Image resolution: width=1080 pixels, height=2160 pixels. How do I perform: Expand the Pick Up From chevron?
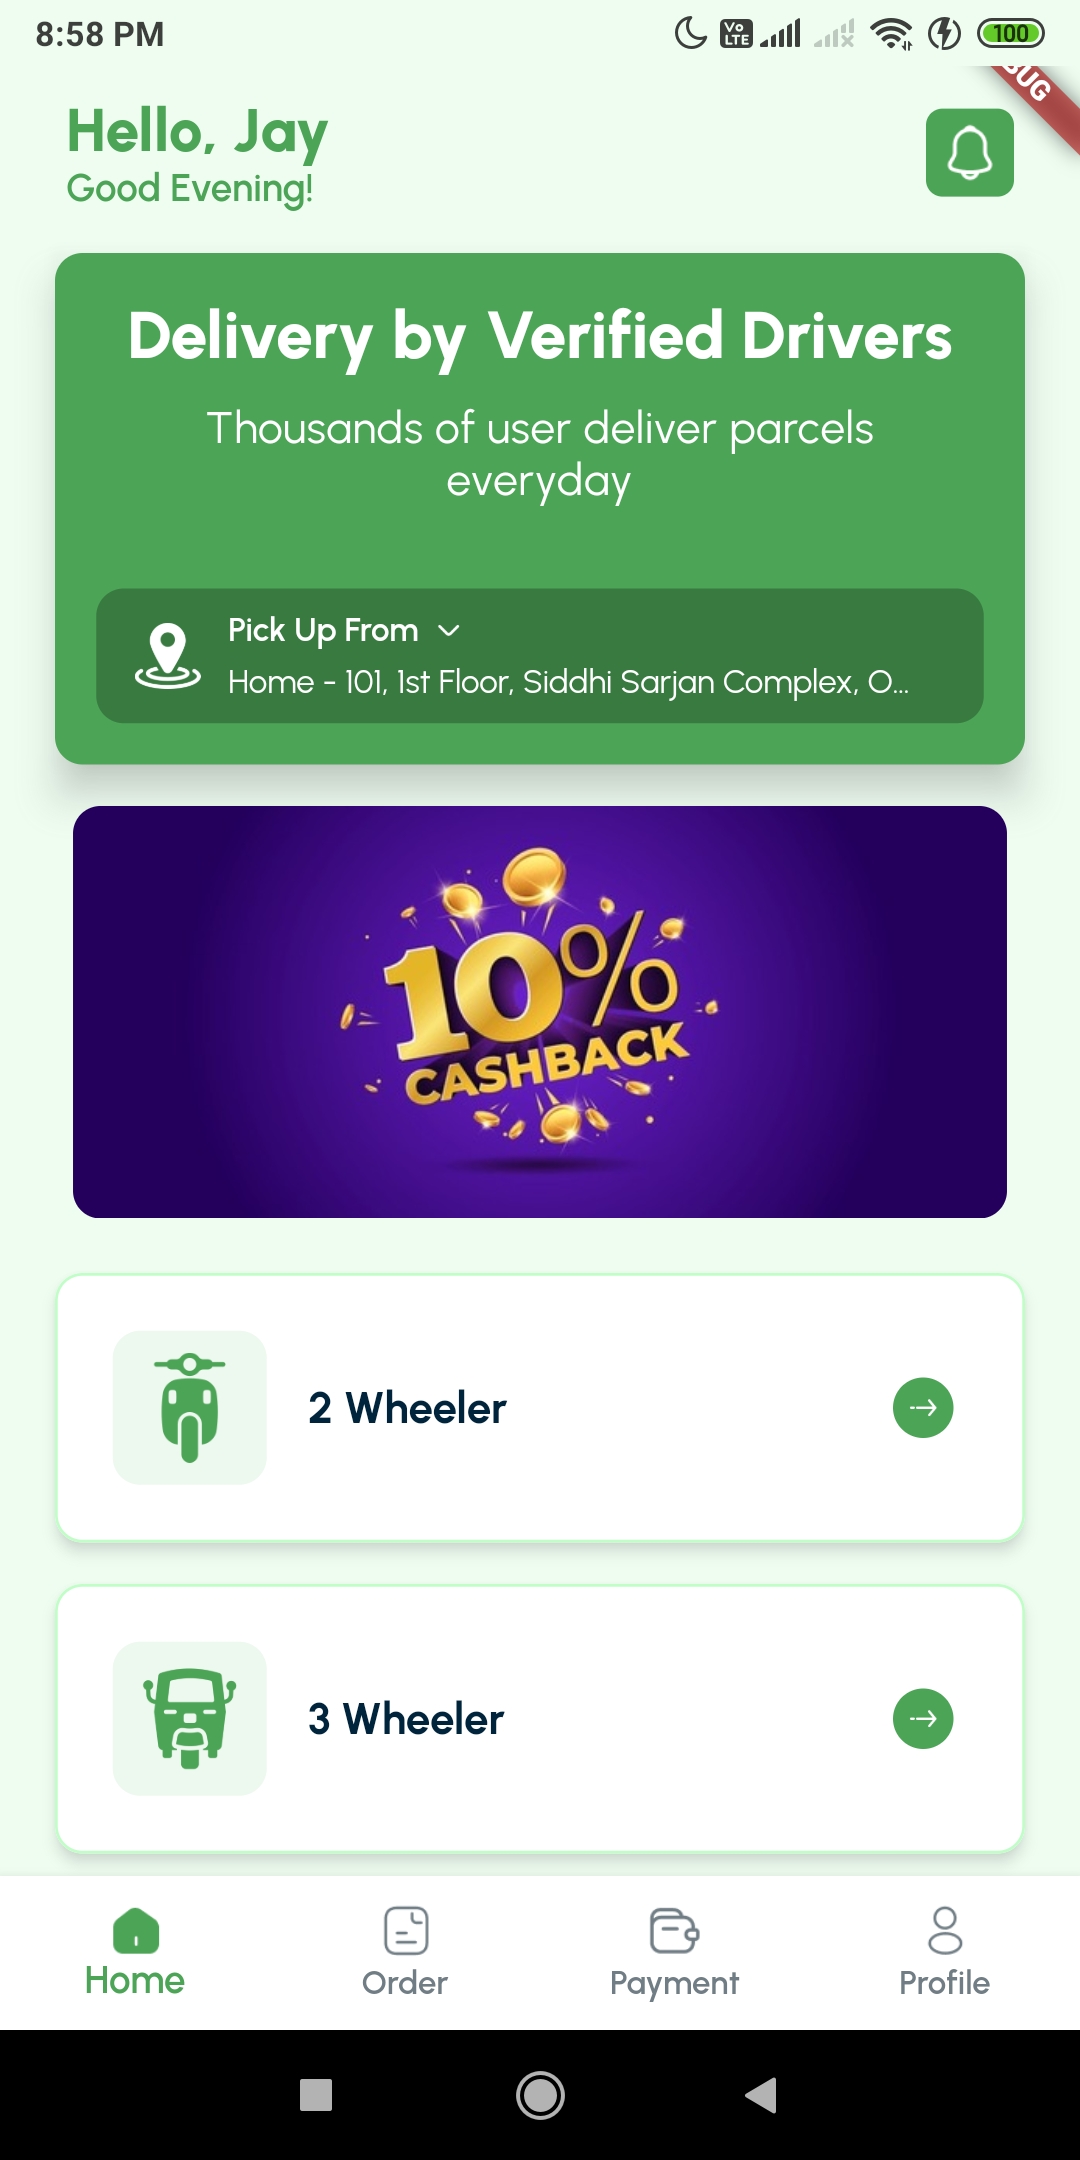[x=449, y=630]
